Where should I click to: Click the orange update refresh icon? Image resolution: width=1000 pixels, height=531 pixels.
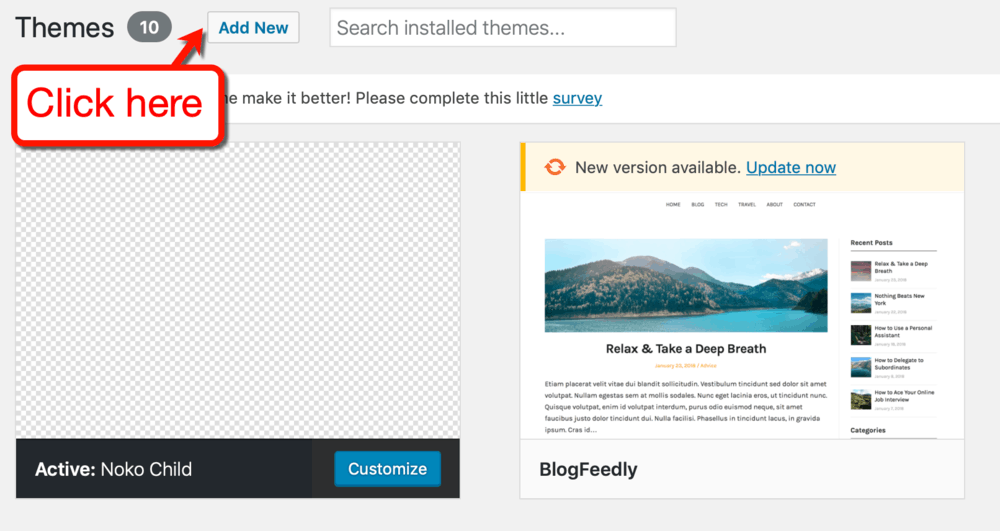coord(555,167)
